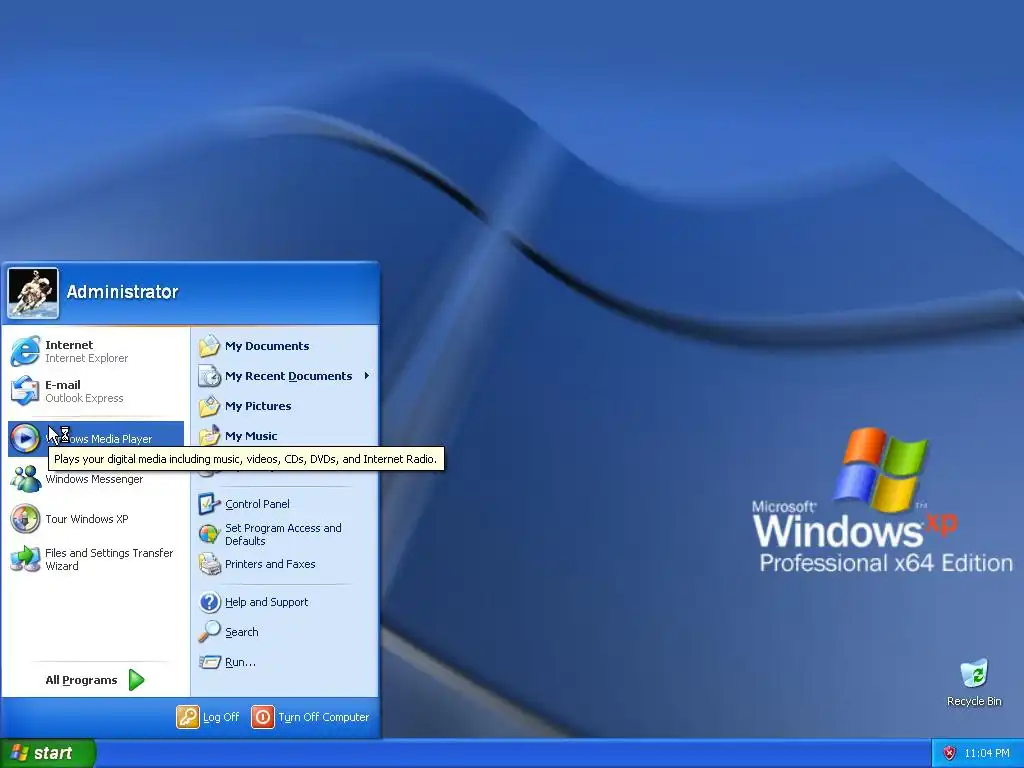The image size is (1024, 768).
Task: Open My Pictures folder icon
Action: [210, 406]
